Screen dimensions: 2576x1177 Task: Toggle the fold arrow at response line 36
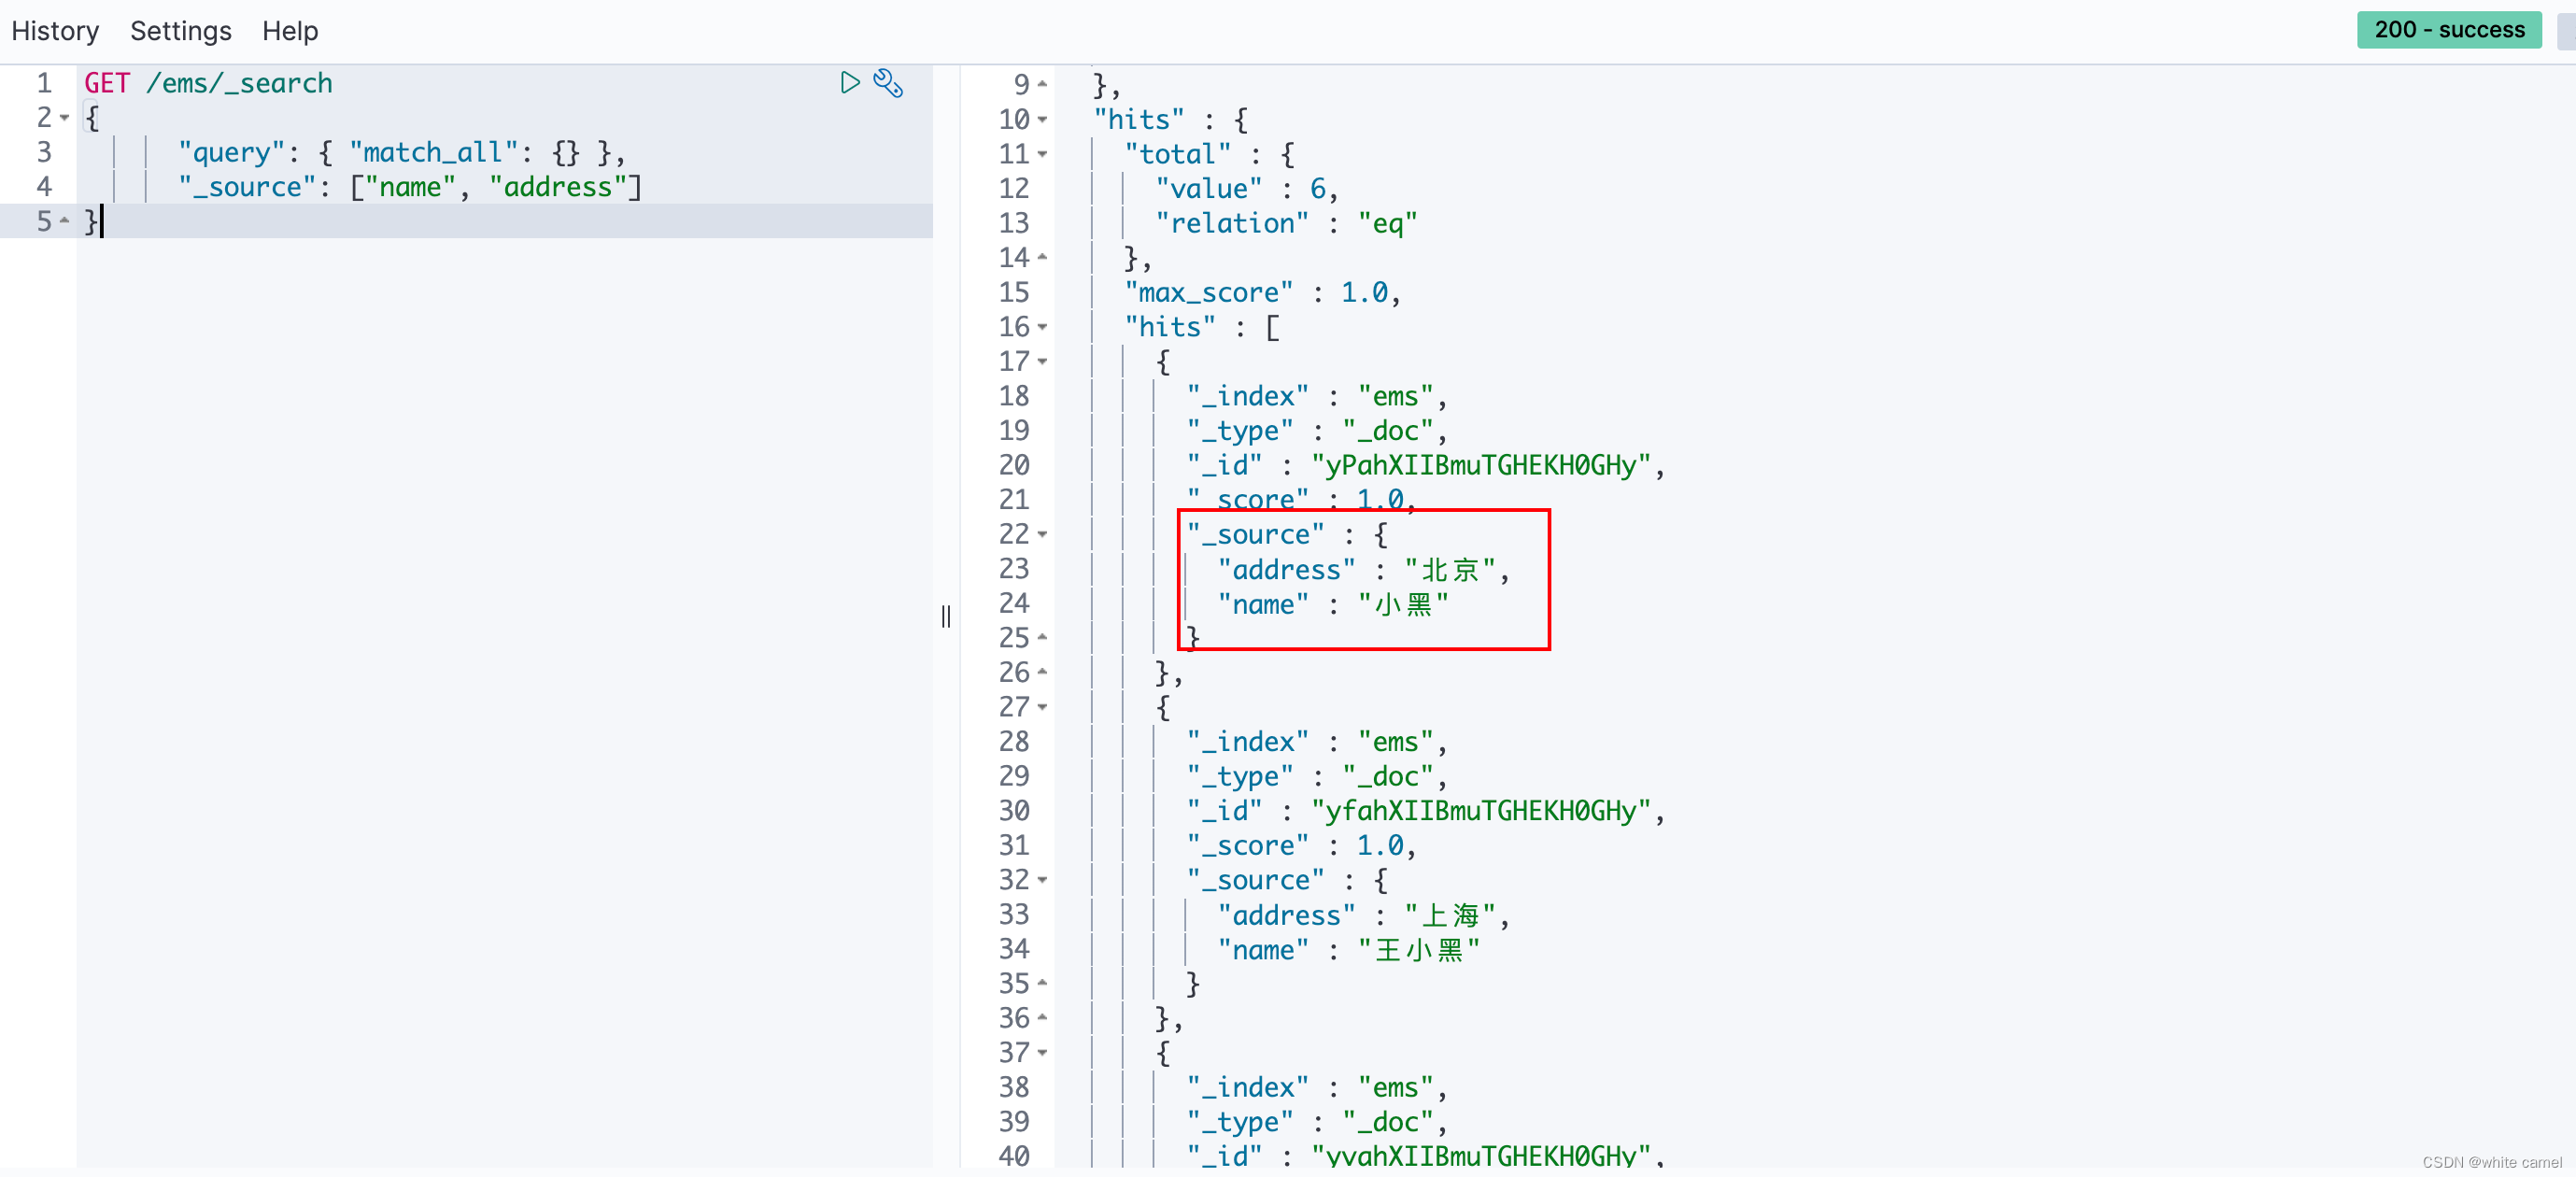point(1042,1018)
